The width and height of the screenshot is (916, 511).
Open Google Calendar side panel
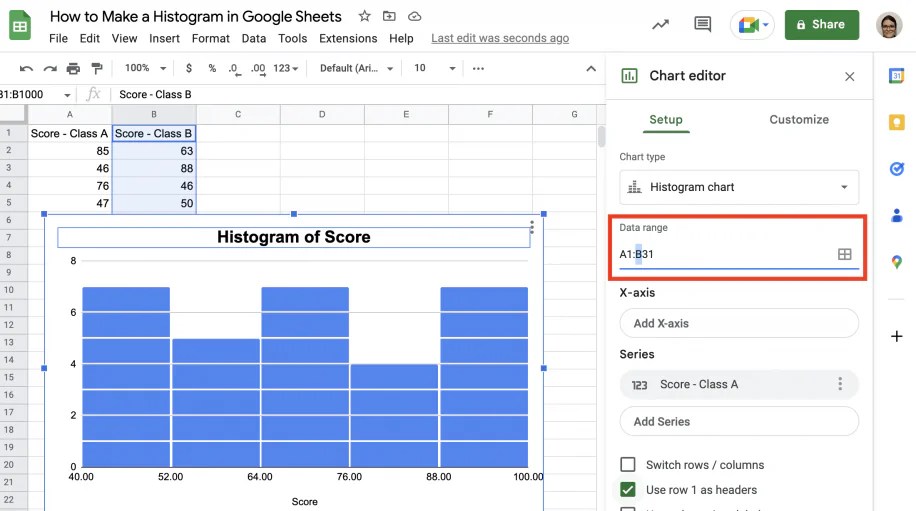coord(896,76)
